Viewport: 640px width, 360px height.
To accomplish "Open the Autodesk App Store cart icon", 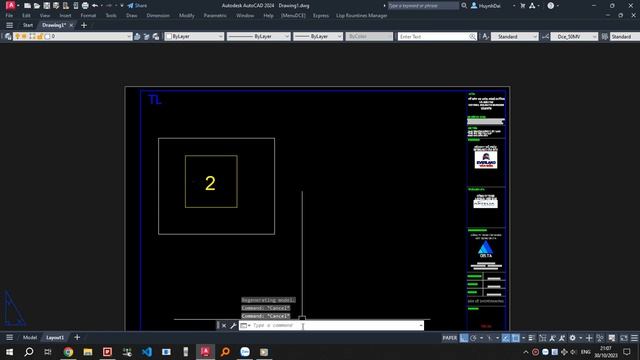I will pyautogui.click(x=522, y=6).
